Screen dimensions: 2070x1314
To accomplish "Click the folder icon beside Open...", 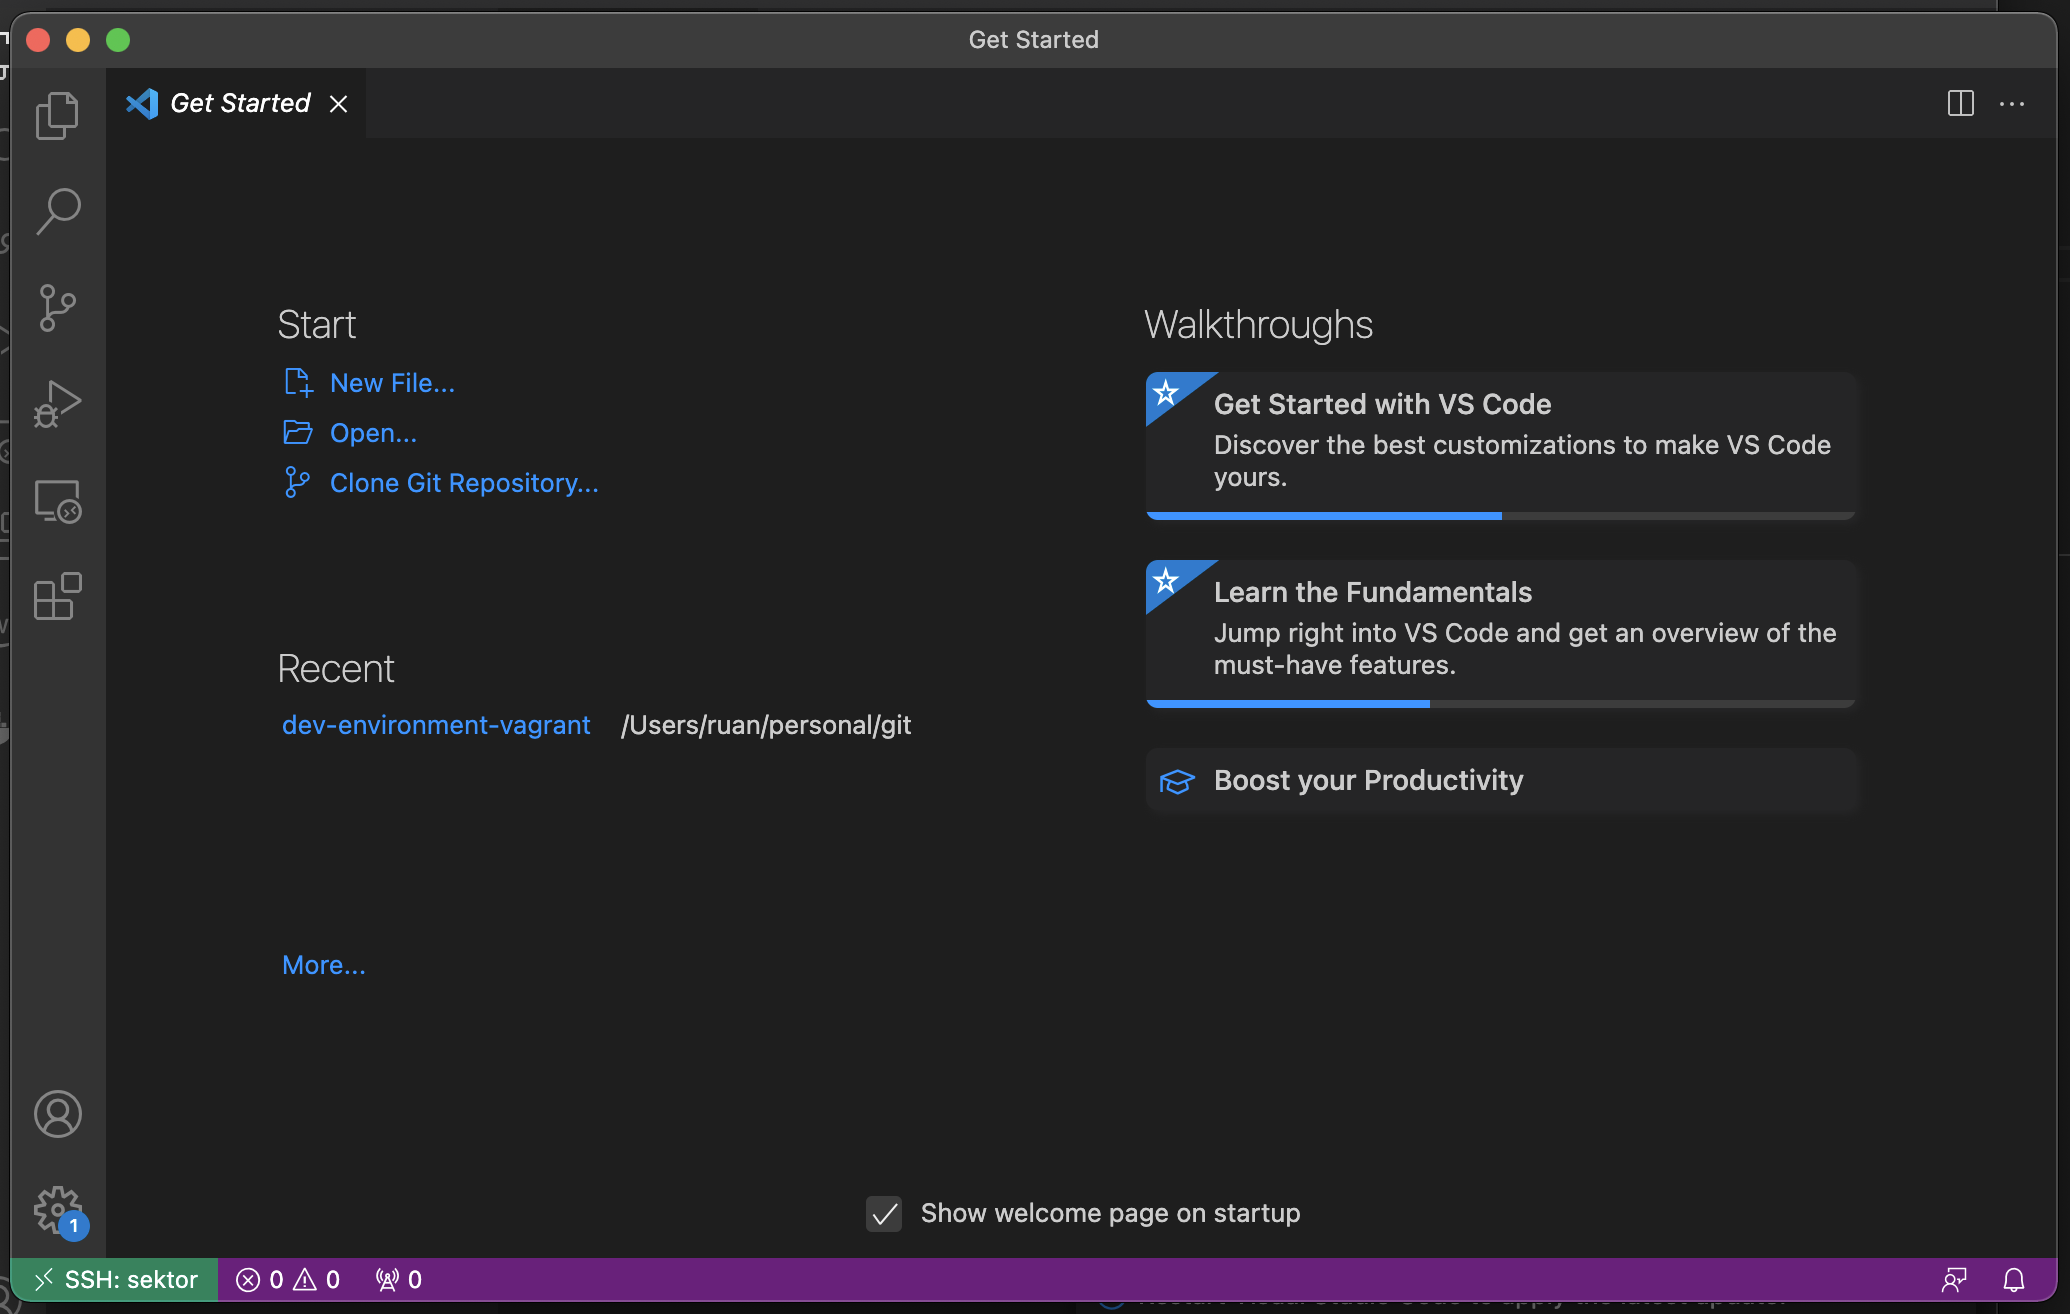I will tap(298, 432).
